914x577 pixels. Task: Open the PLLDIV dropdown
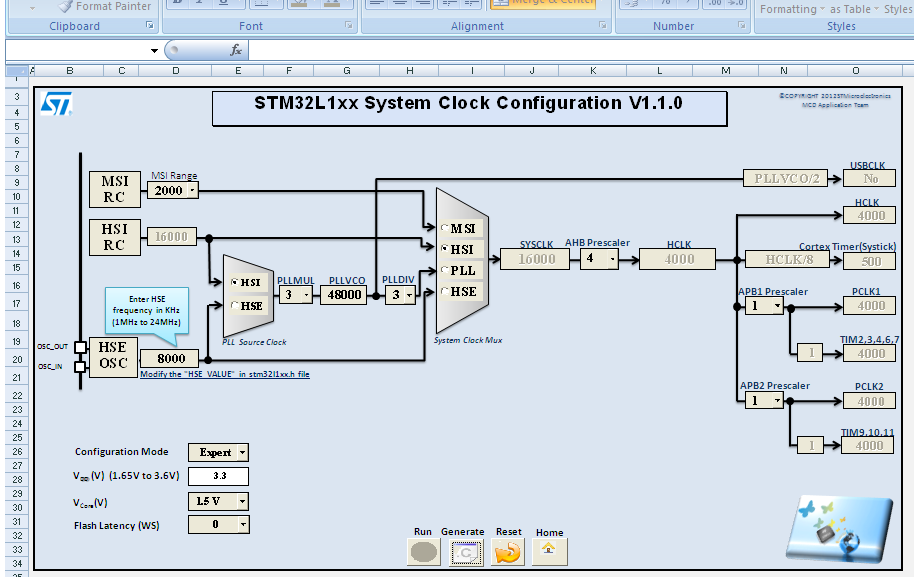(x=410, y=295)
